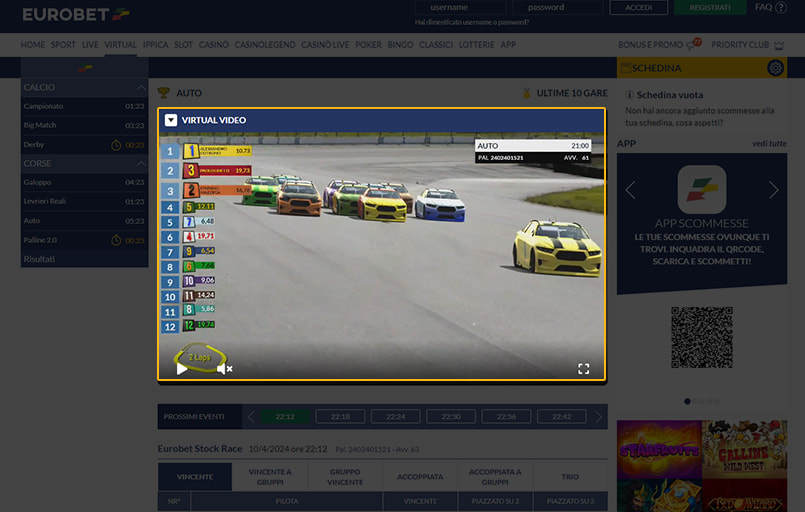Play the virtual race video
805x512 pixels.
(x=182, y=368)
